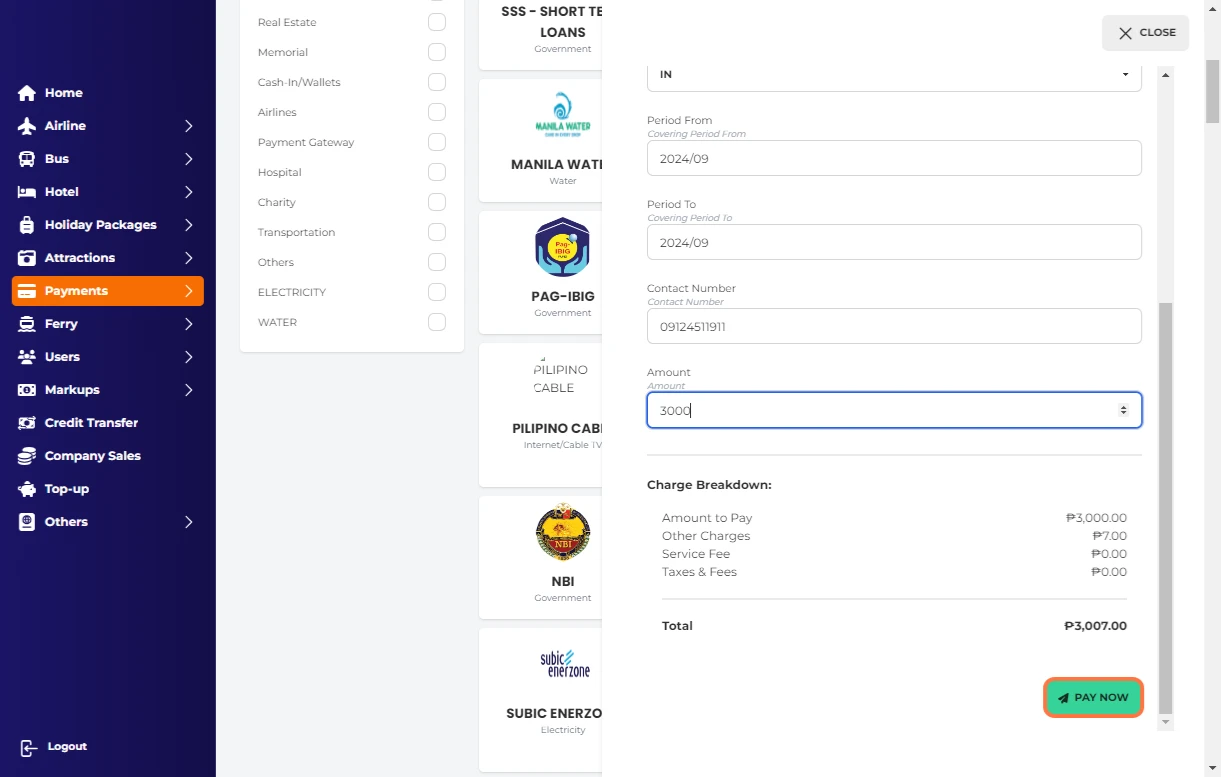Image resolution: width=1221 pixels, height=777 pixels.
Task: Close the payment form panel
Action: 1145,33
